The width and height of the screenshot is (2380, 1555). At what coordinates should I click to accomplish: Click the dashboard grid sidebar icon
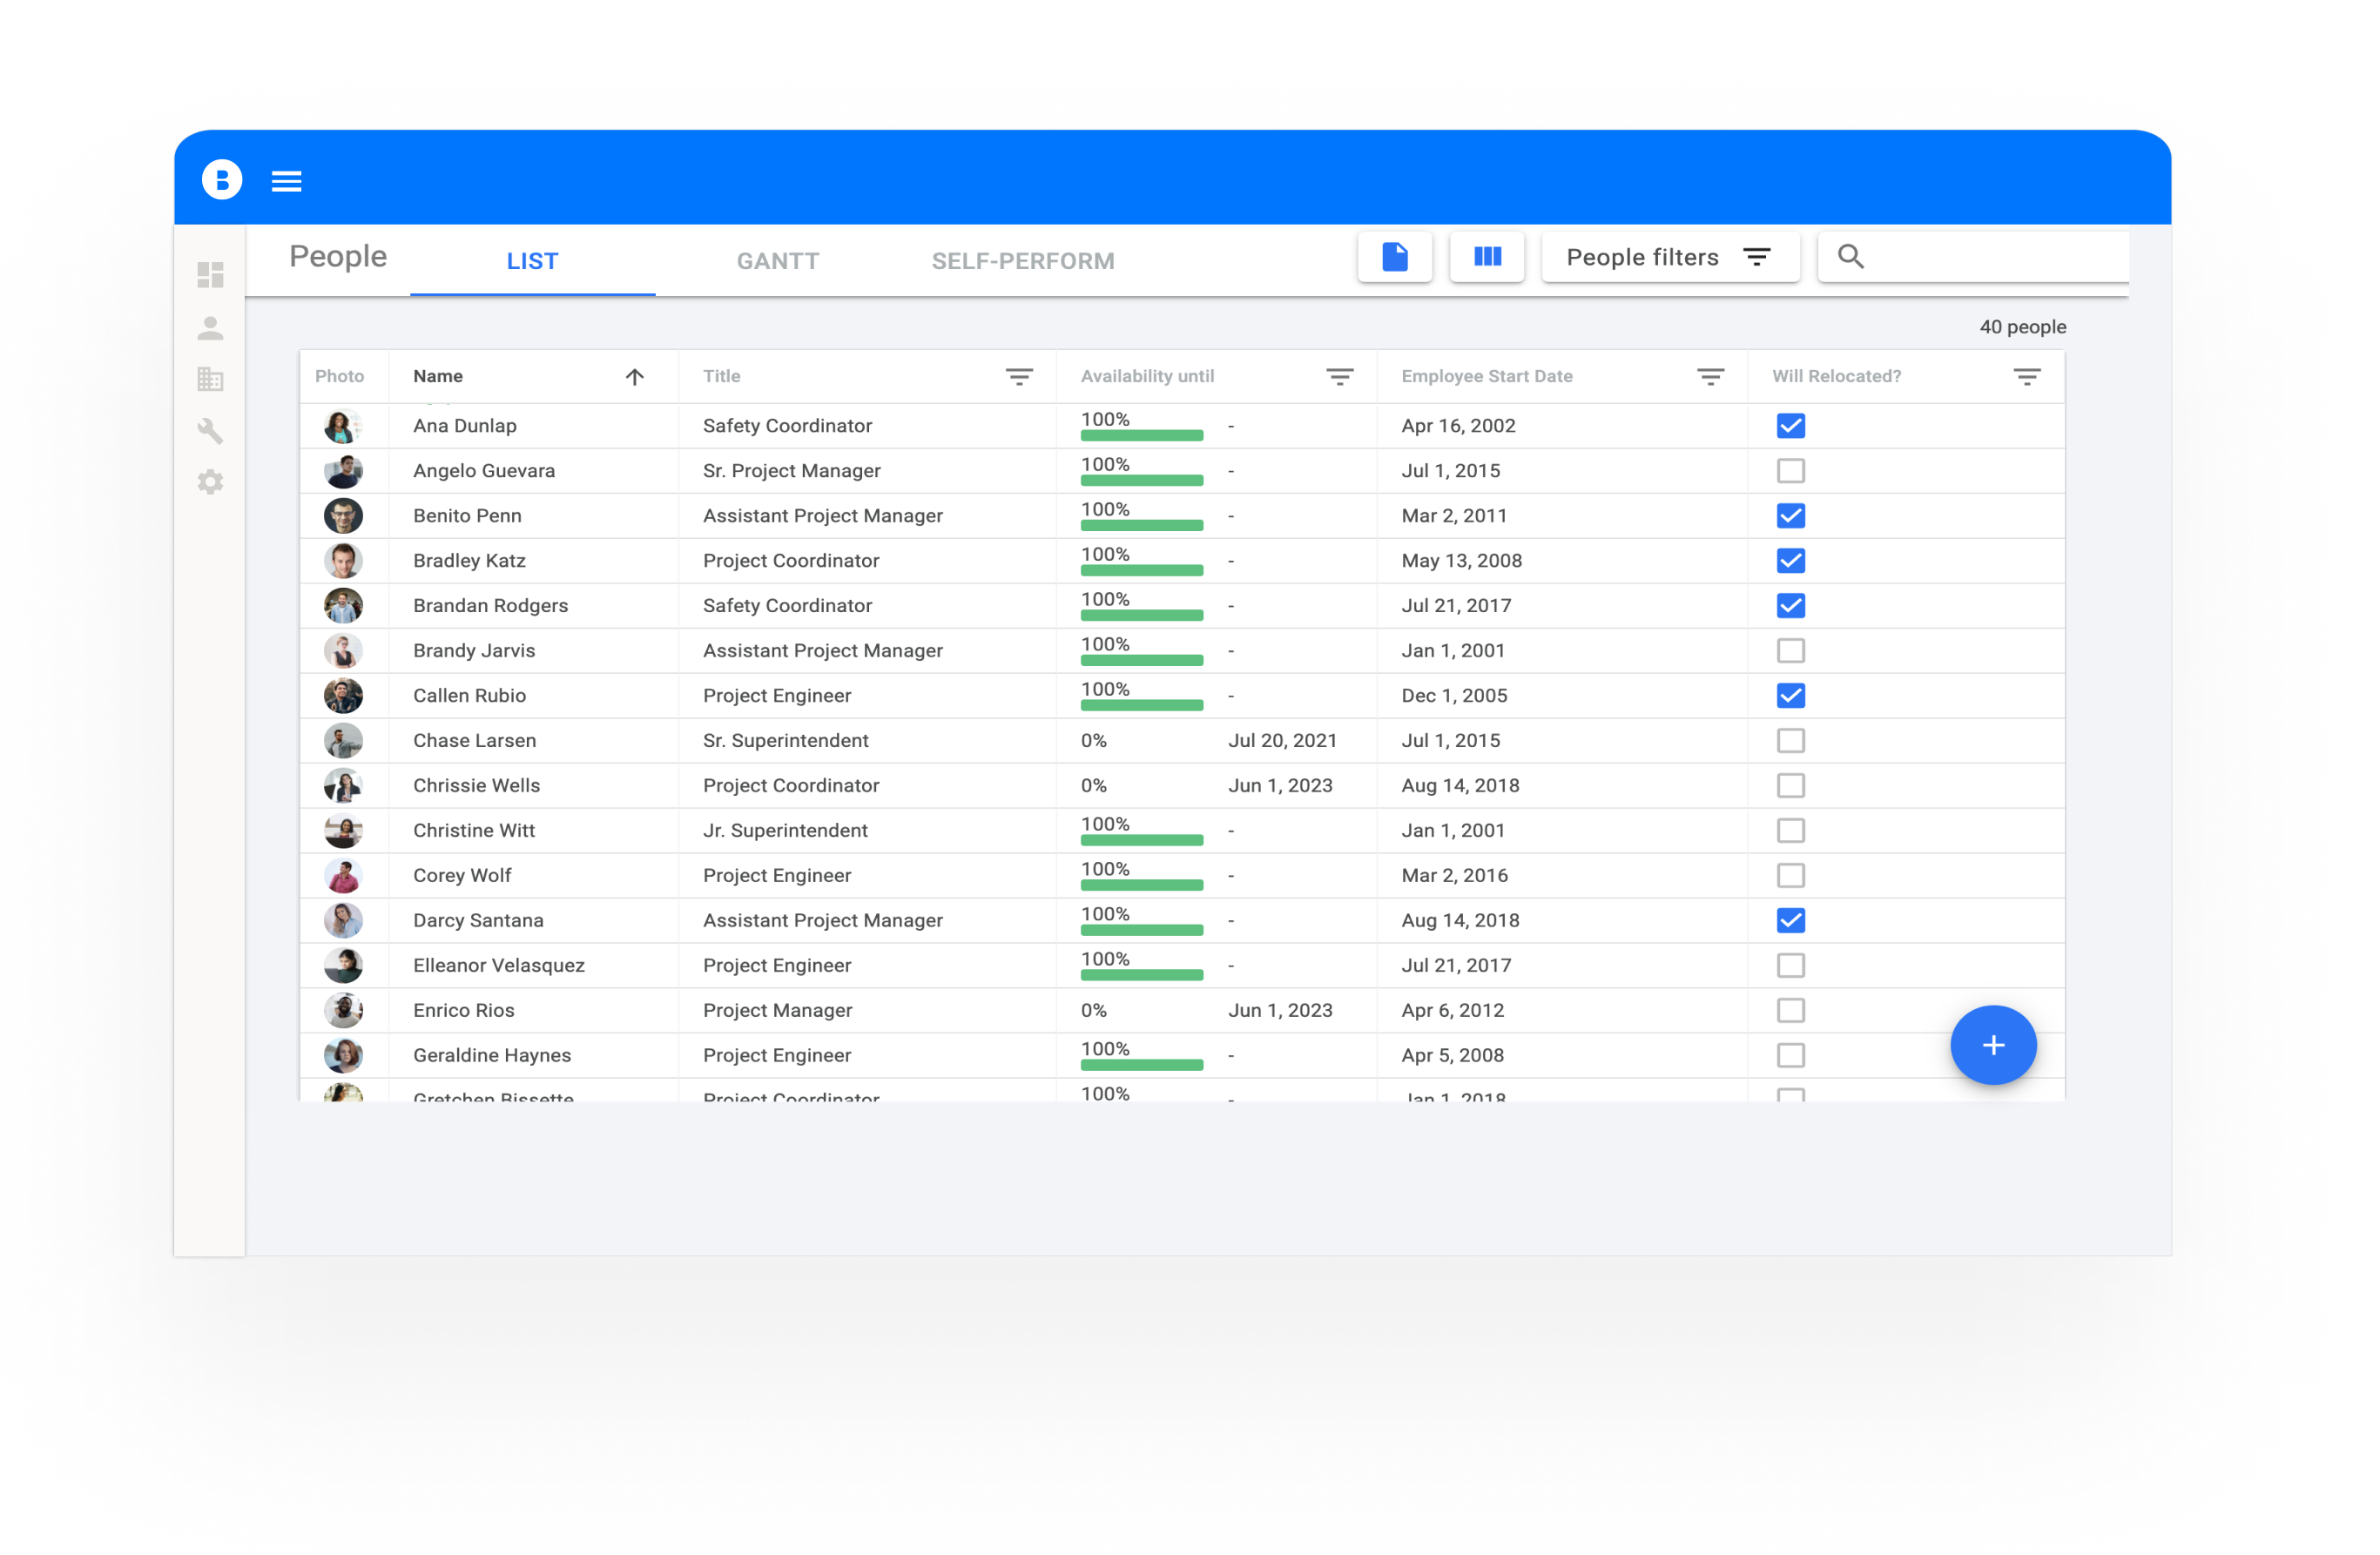(210, 275)
